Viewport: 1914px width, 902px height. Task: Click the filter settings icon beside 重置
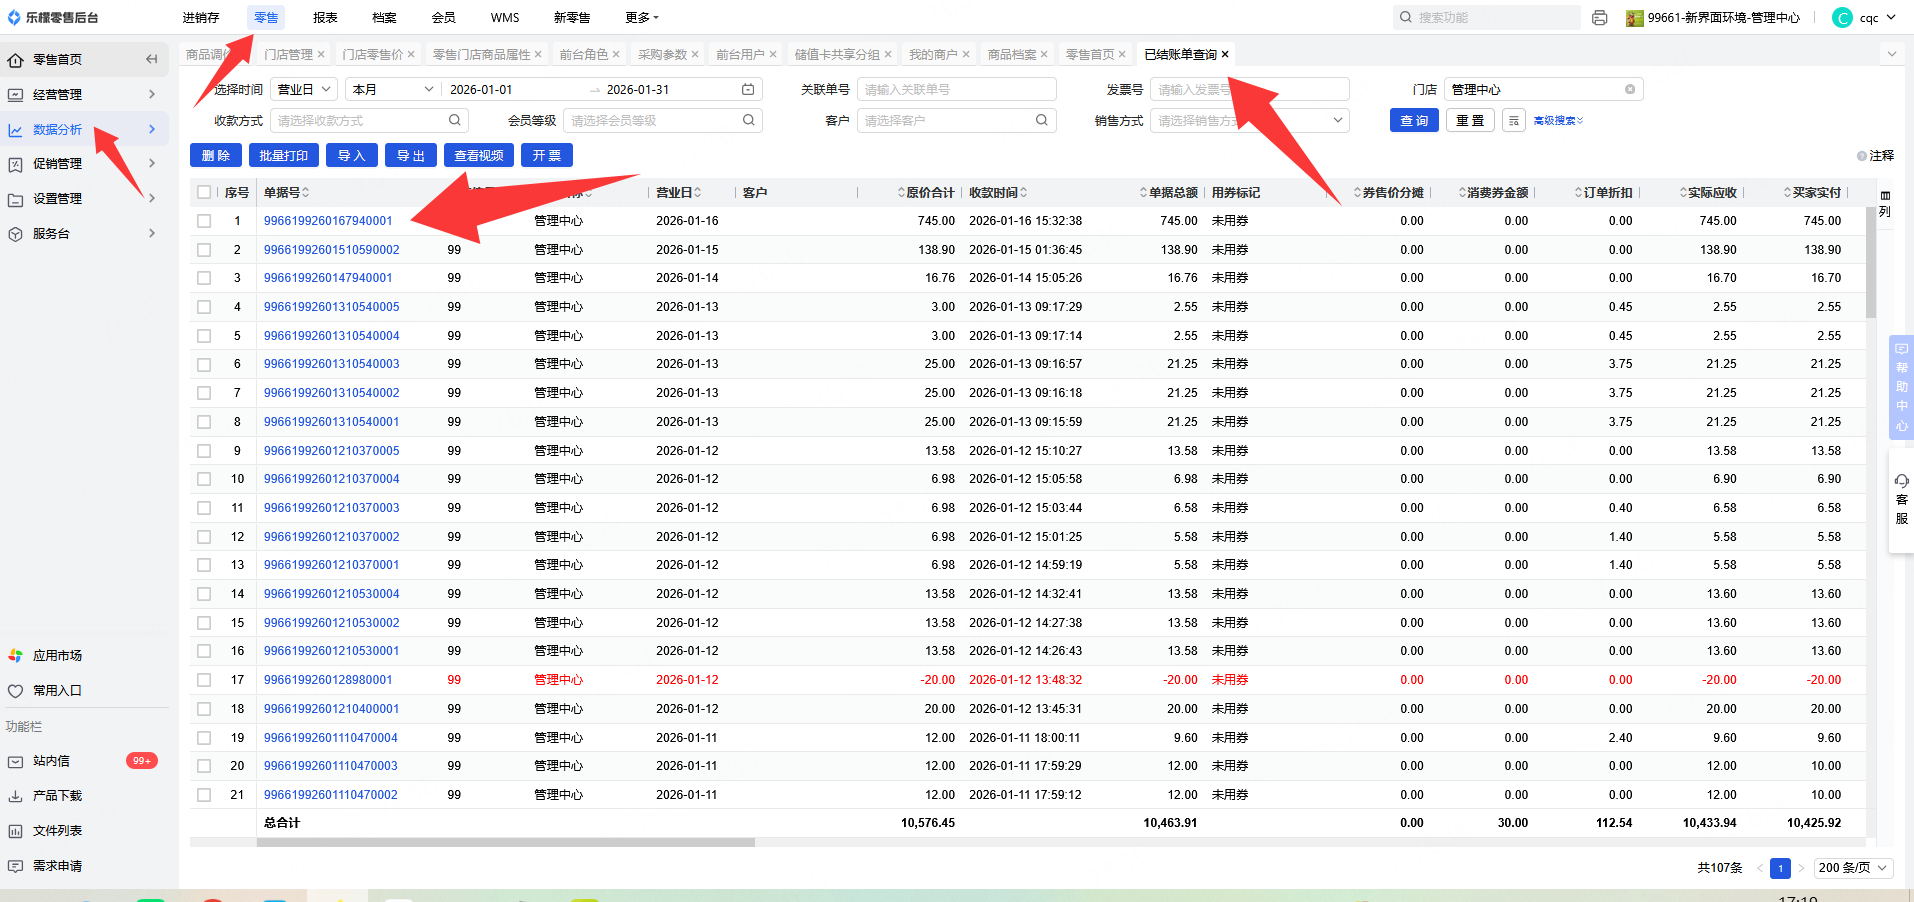coord(1514,121)
